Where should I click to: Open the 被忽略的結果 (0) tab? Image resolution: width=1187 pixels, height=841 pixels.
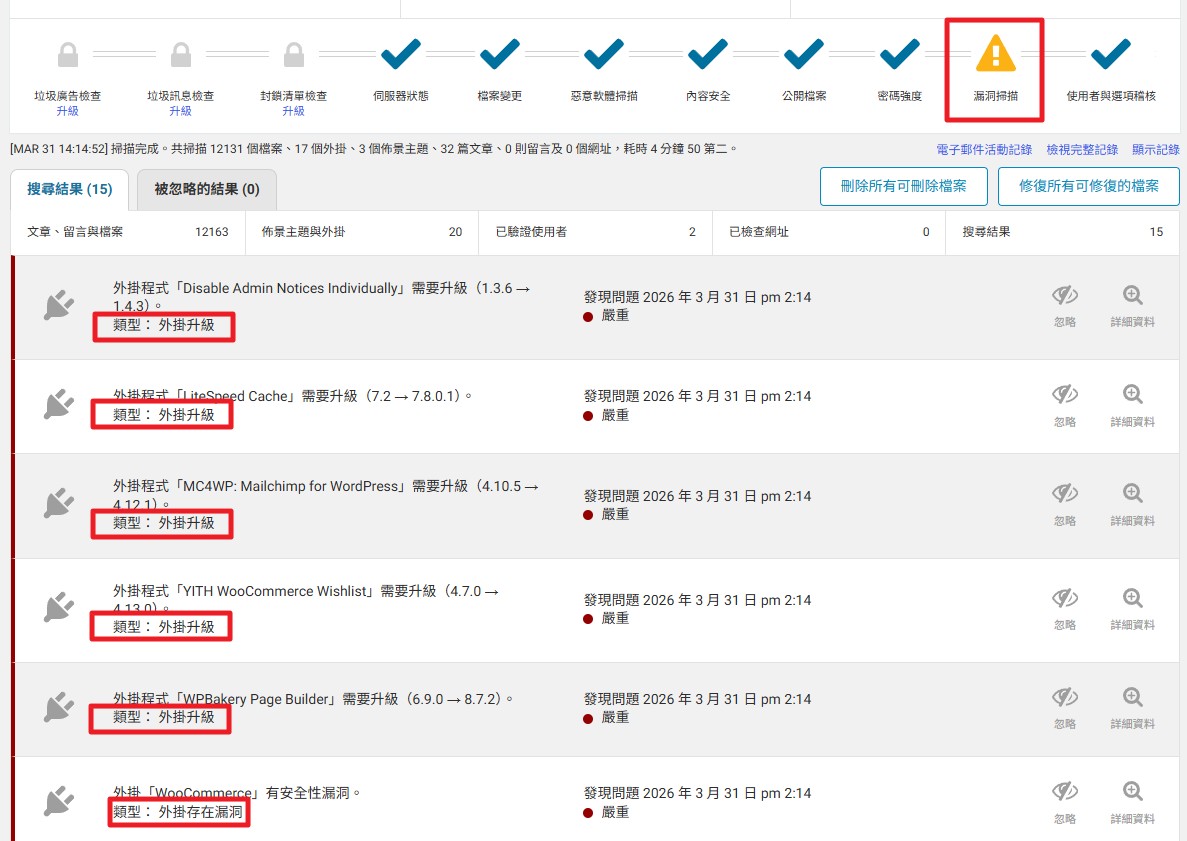click(x=207, y=189)
